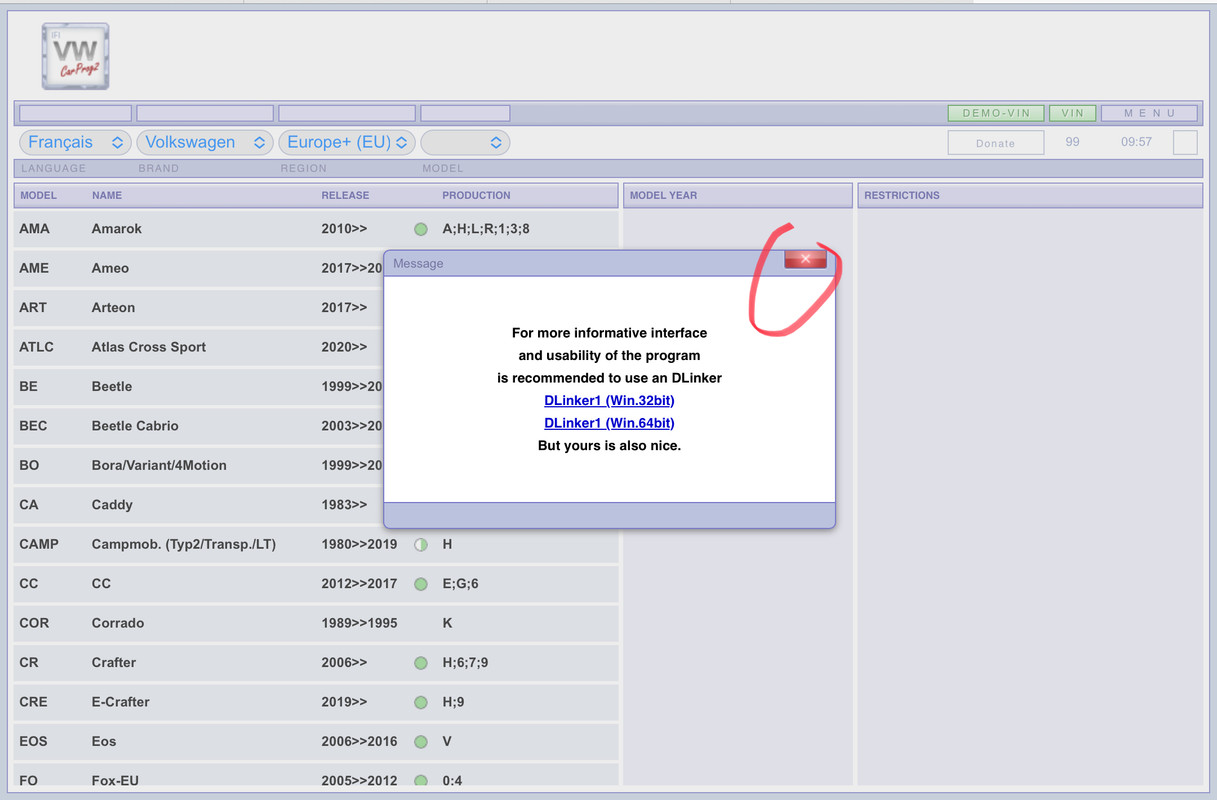This screenshot has height=800, width=1217.
Task: Open DLinker1 (Win.64bit) download link
Action: click(609, 423)
